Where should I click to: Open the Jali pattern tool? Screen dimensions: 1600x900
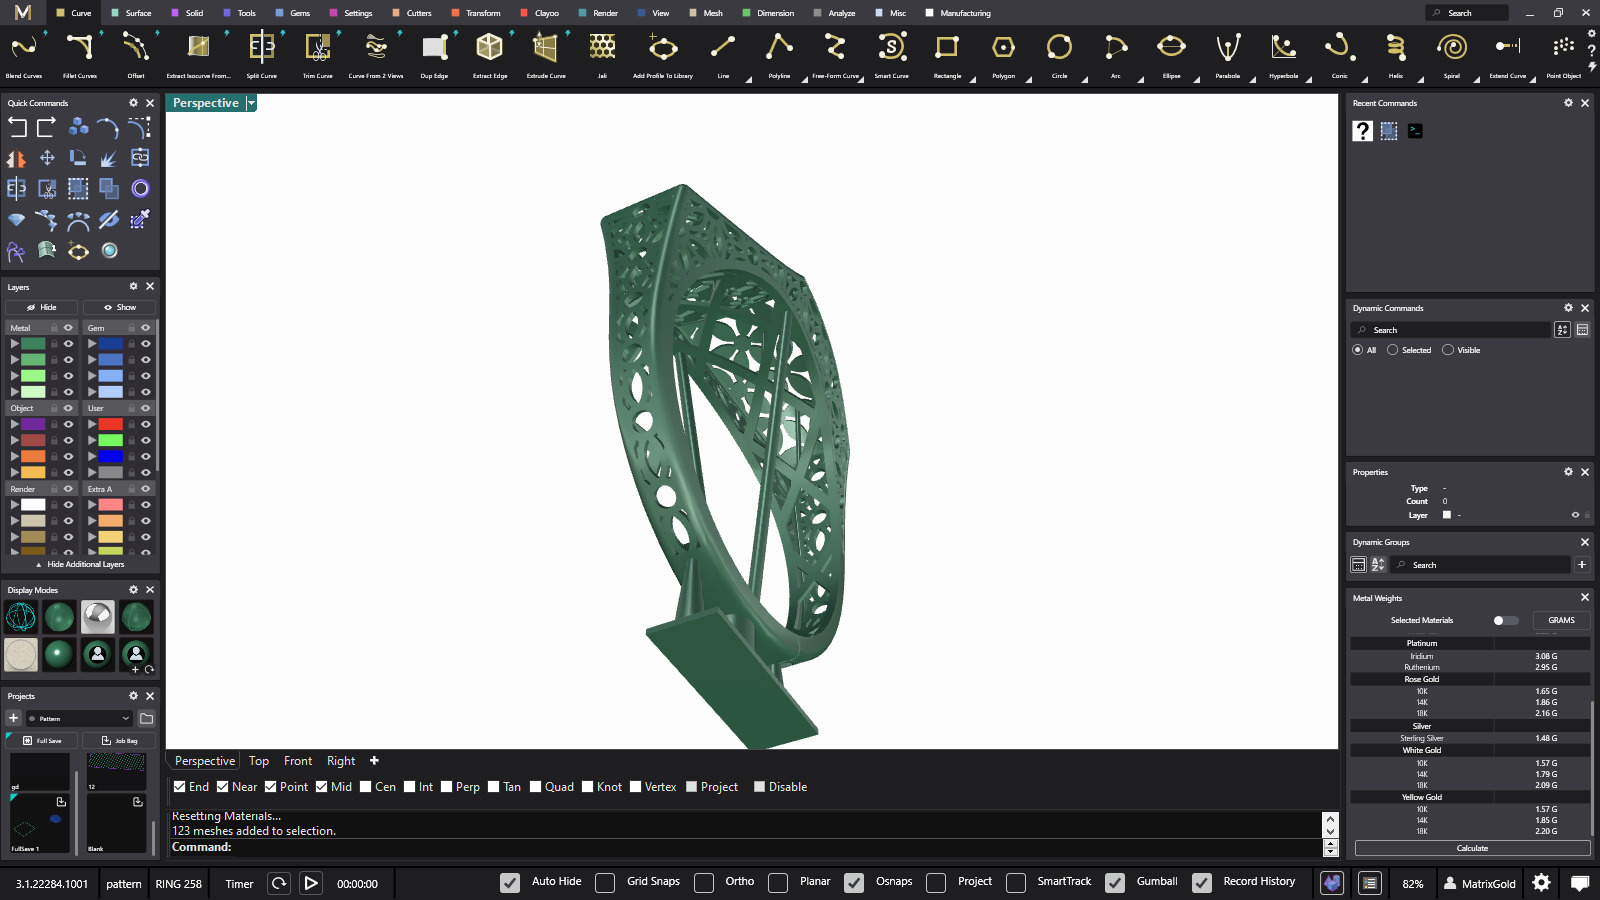click(x=602, y=55)
